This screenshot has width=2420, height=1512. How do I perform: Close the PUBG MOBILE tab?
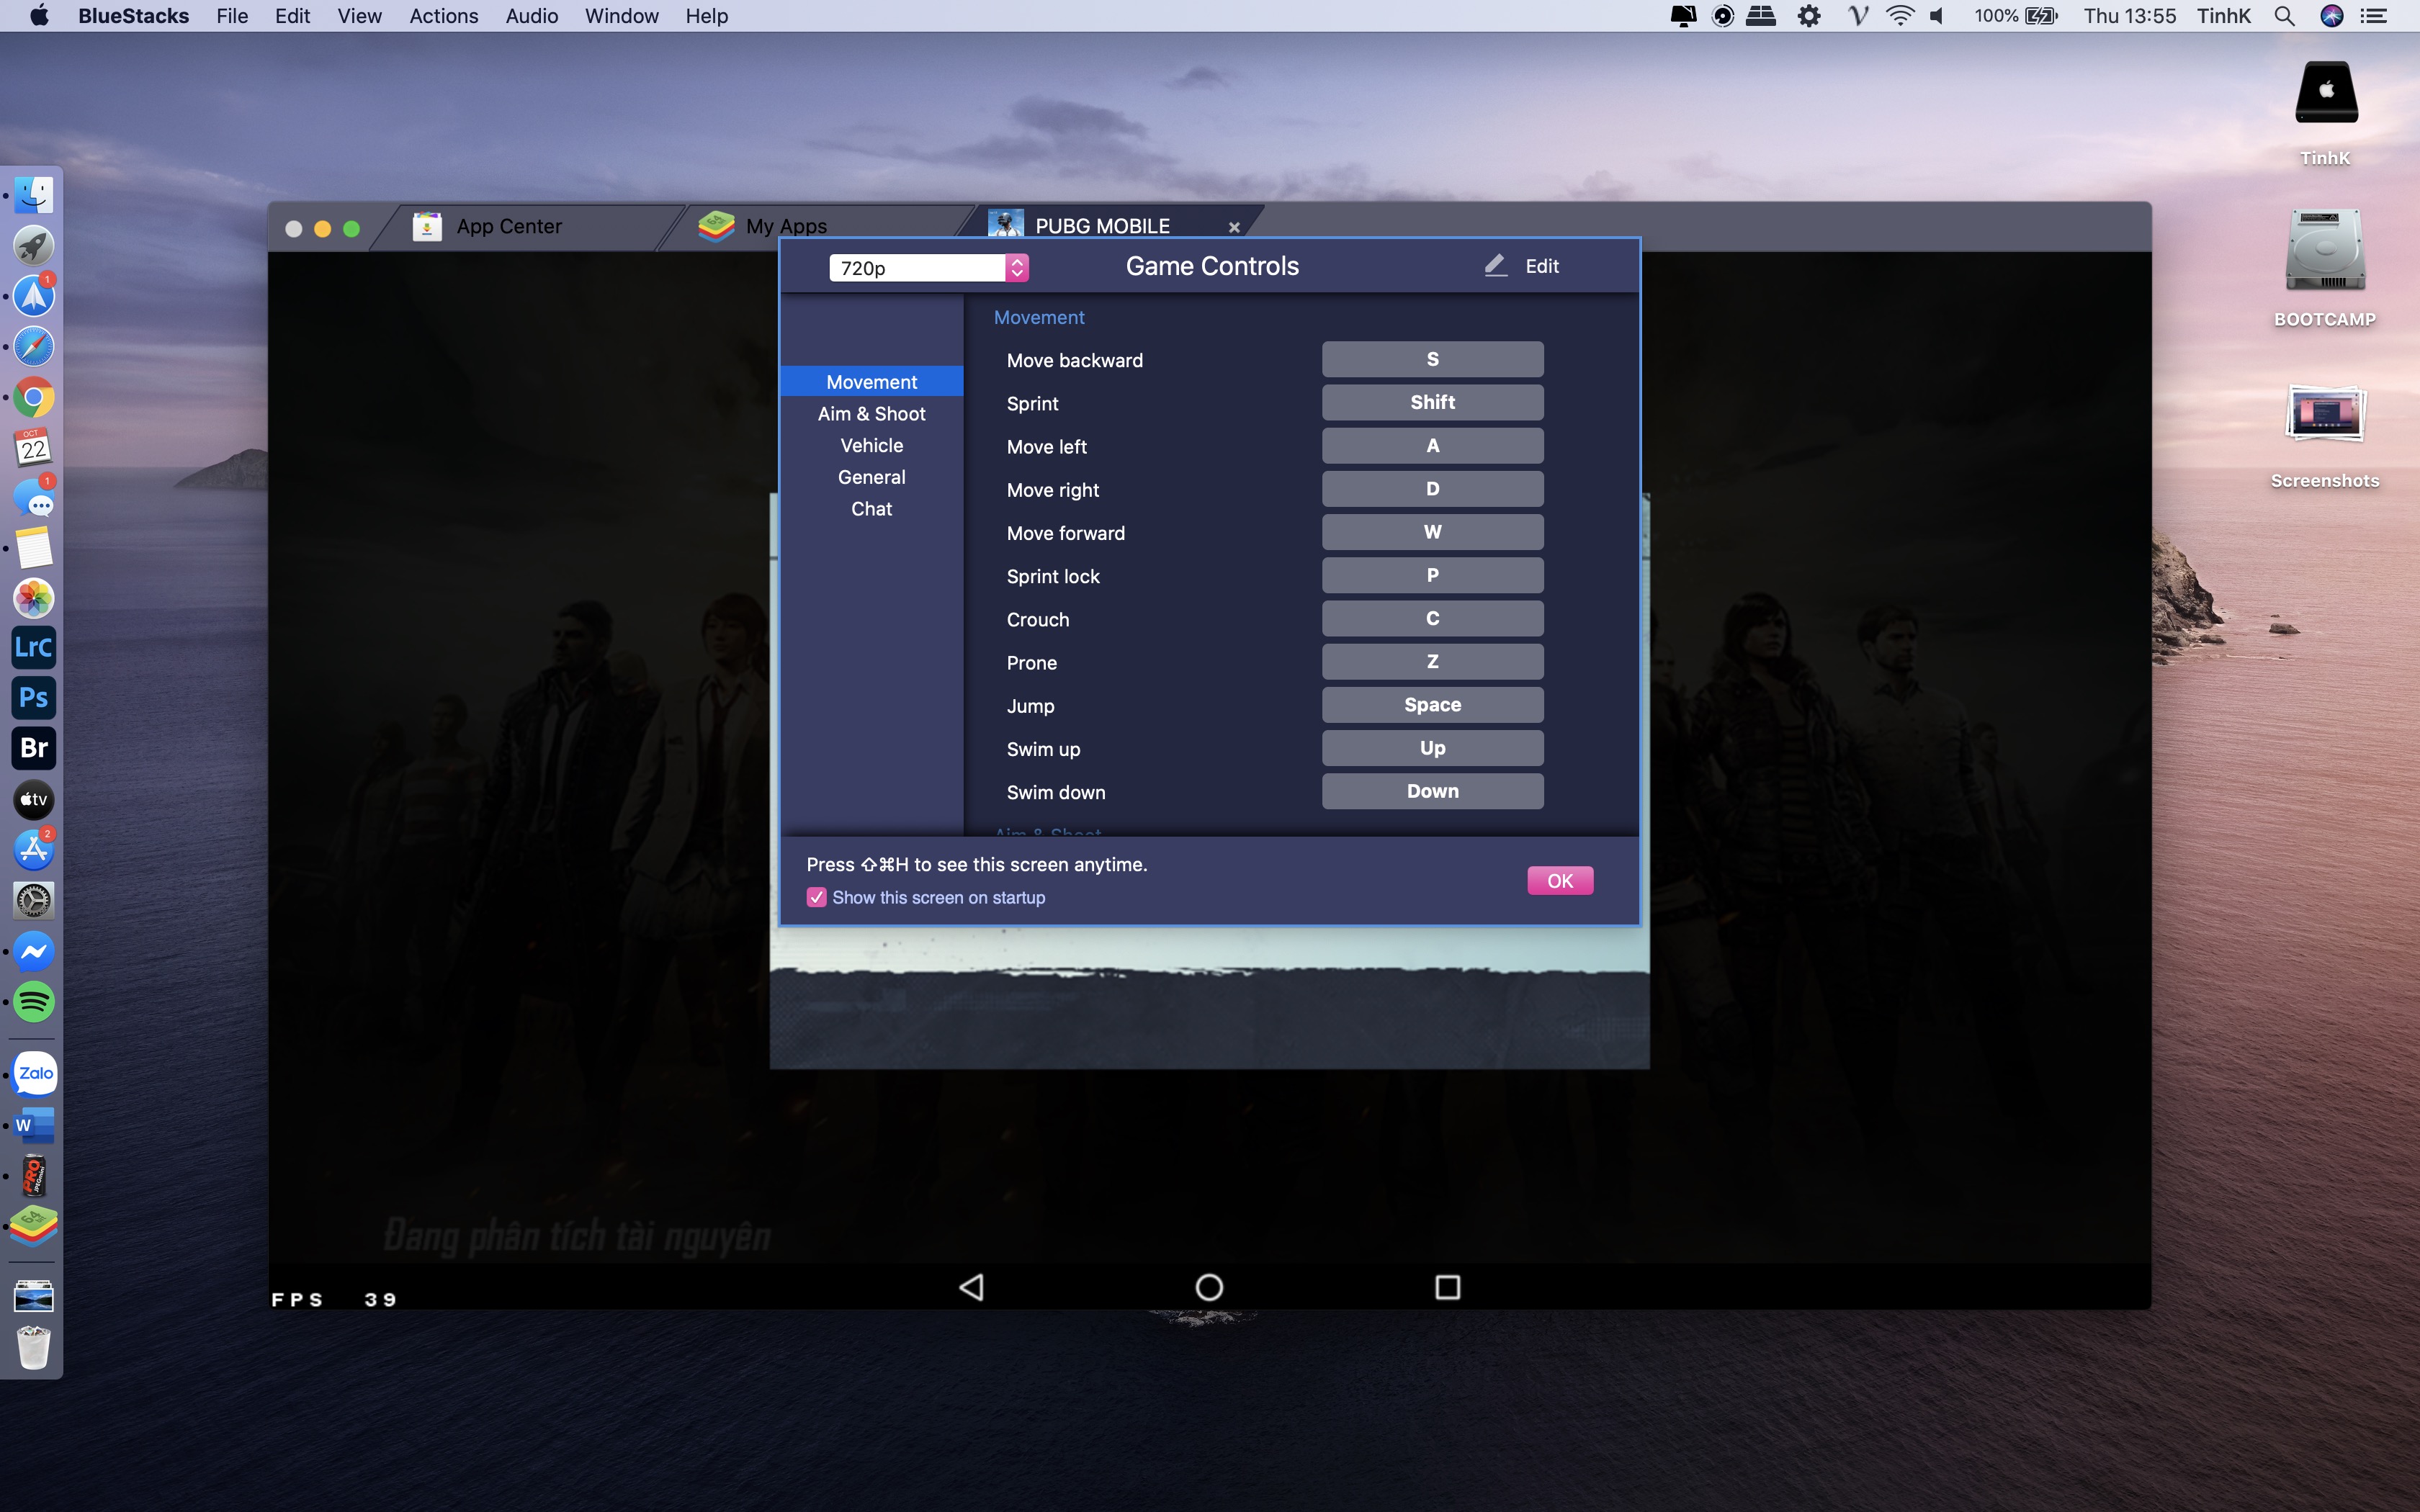[x=1234, y=227]
